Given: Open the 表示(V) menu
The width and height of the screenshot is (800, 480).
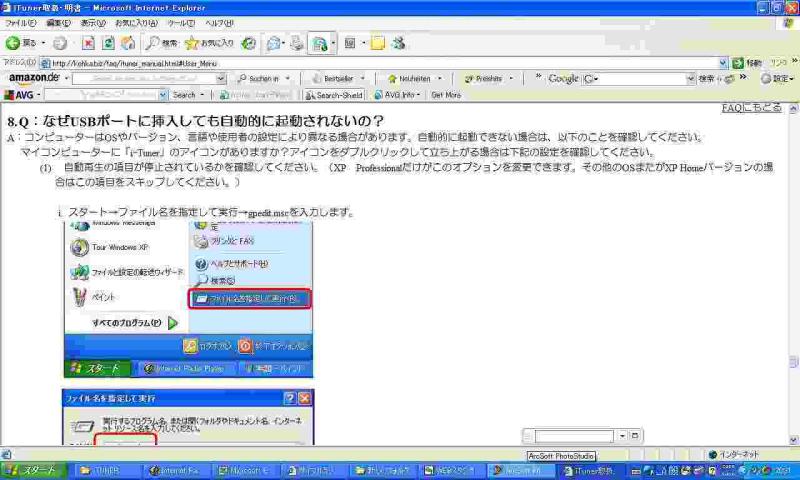Looking at the screenshot, I should click(x=93, y=23).
